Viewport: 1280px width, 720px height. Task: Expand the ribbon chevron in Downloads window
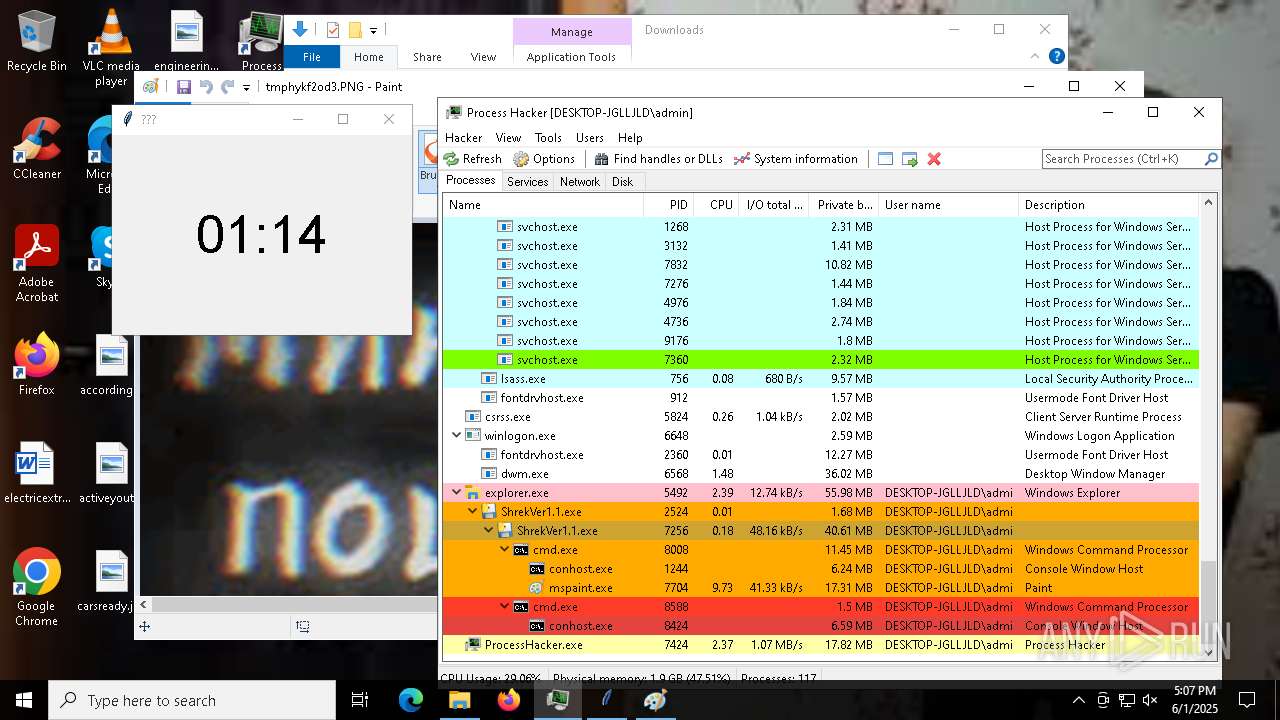1034,57
